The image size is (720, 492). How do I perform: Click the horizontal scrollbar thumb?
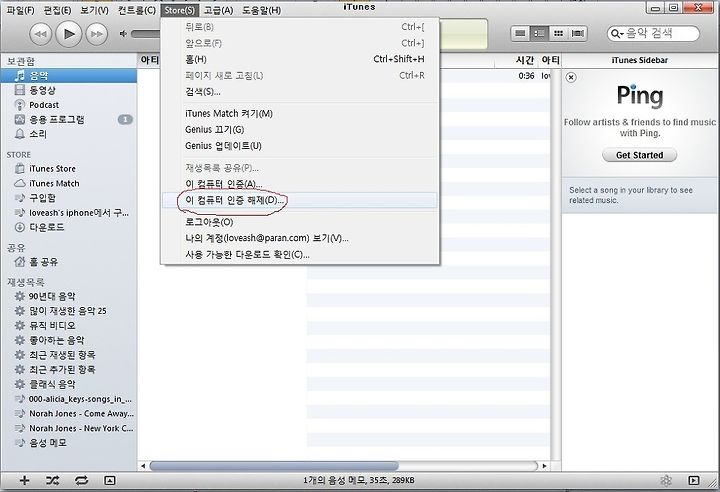point(274,466)
